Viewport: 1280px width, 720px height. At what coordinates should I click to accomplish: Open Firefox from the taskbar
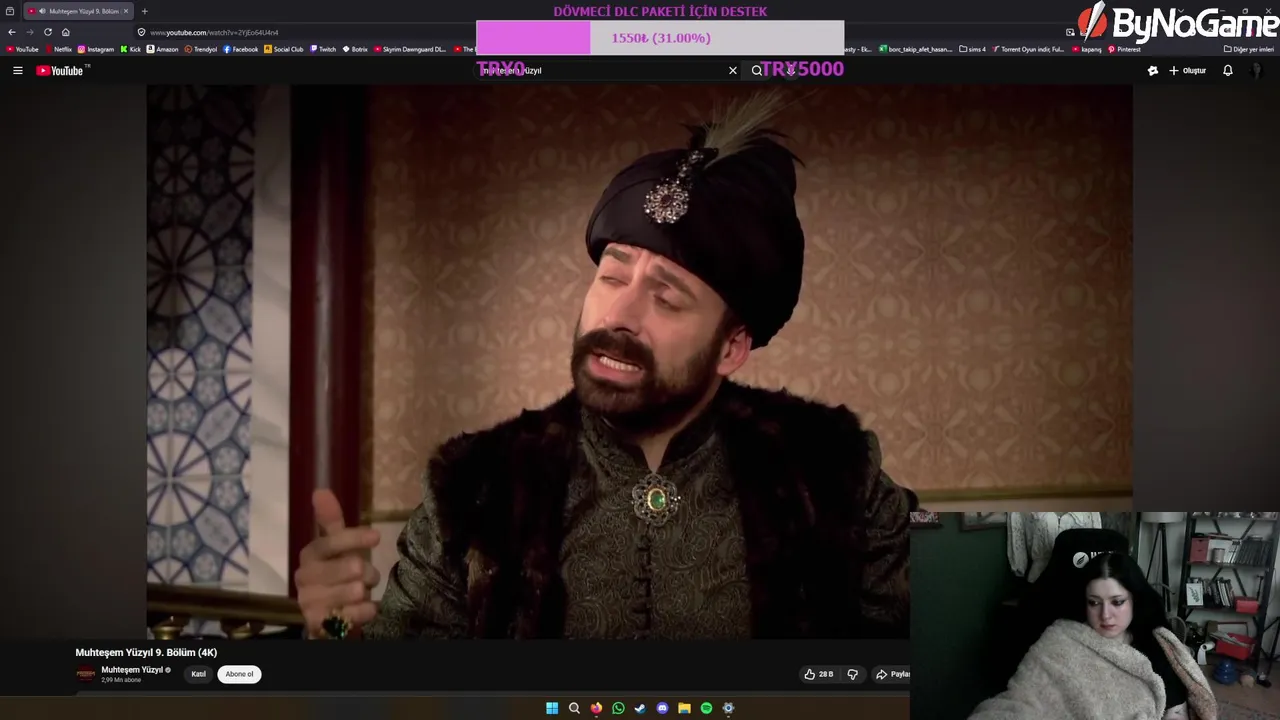tap(596, 708)
